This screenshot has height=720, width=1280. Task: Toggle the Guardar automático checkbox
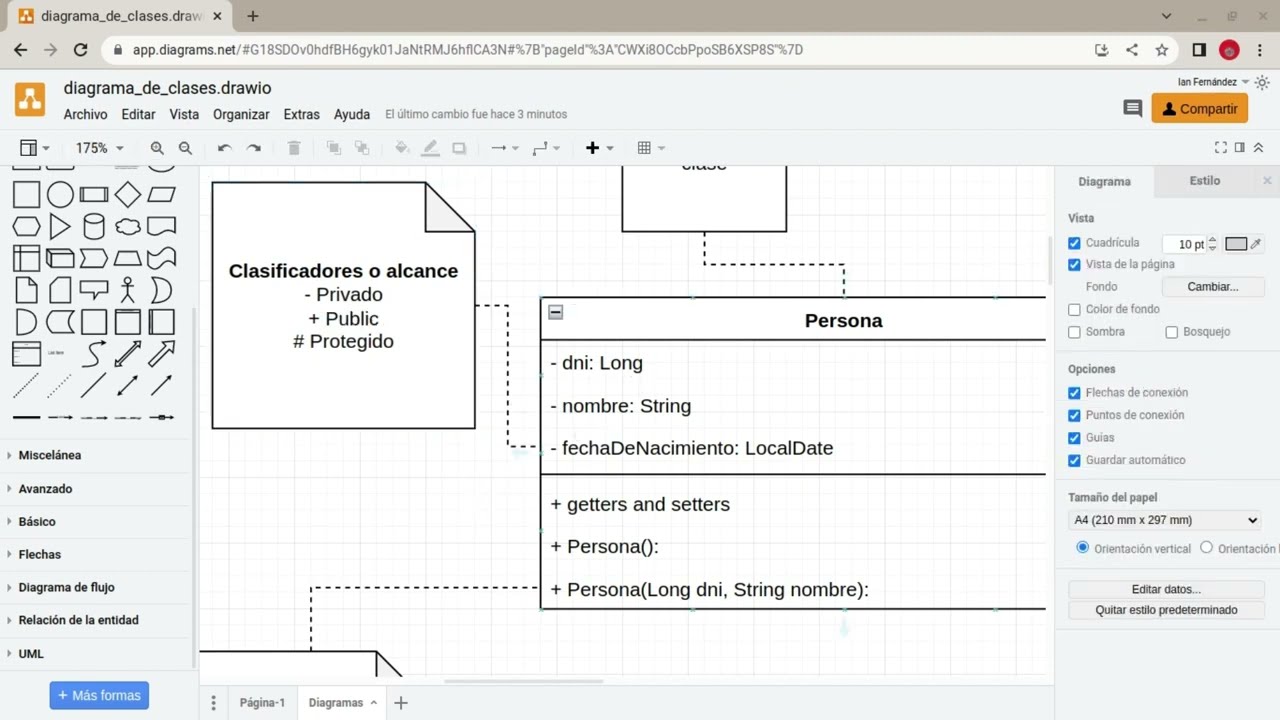(1075, 461)
